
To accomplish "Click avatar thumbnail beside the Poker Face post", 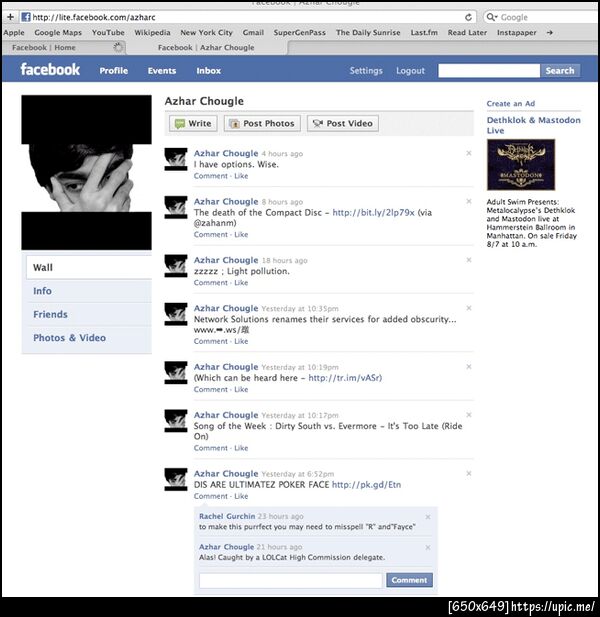I will point(175,479).
